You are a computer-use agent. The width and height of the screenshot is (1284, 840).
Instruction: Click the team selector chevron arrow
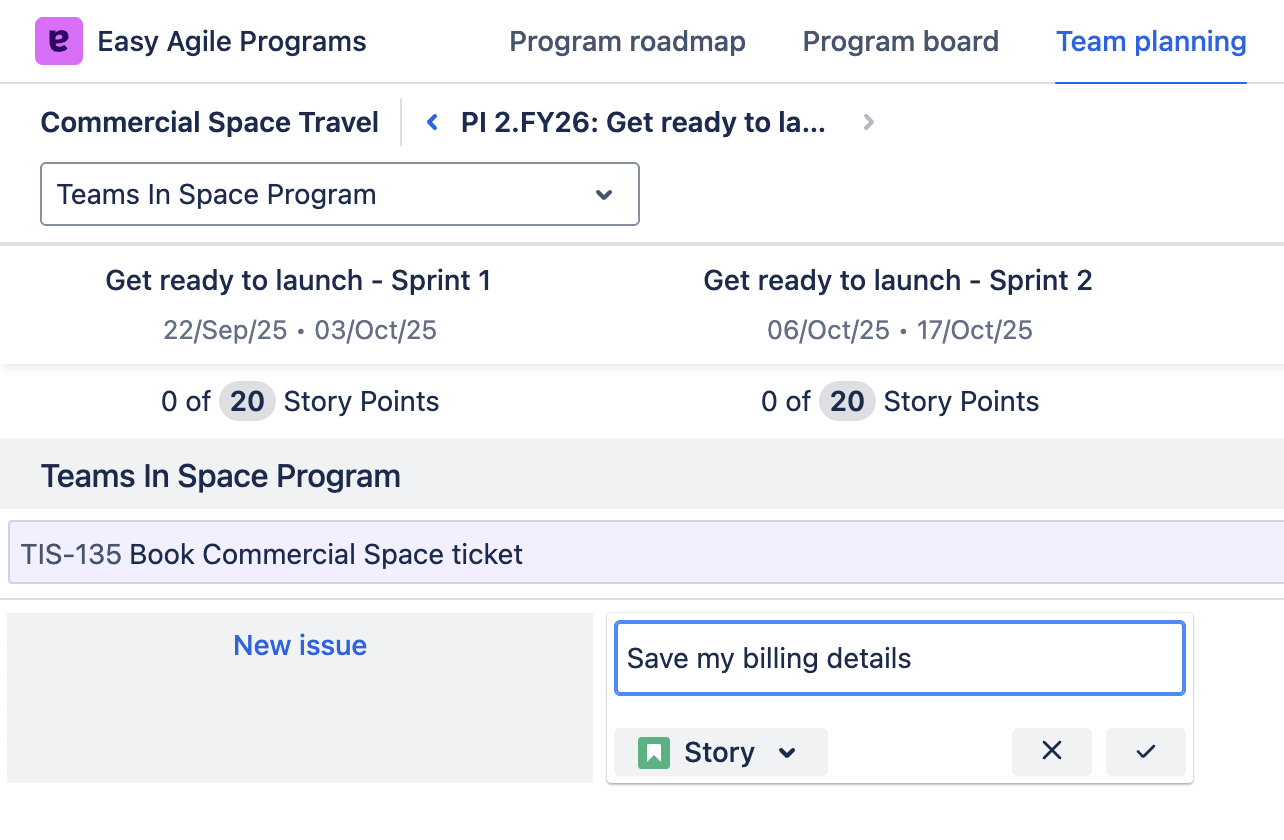(604, 194)
